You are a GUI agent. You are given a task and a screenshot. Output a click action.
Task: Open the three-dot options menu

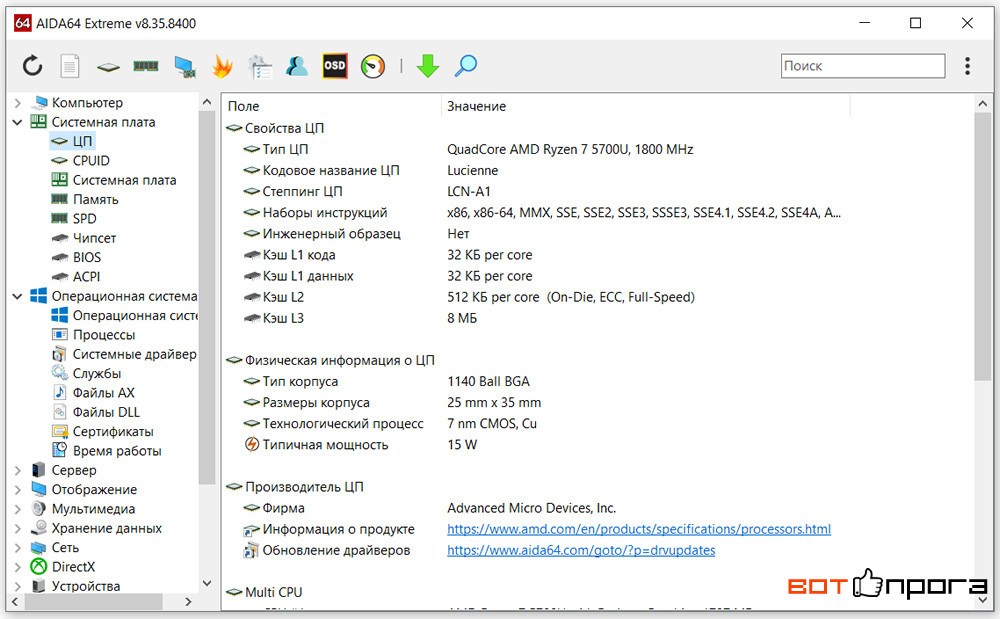(967, 66)
